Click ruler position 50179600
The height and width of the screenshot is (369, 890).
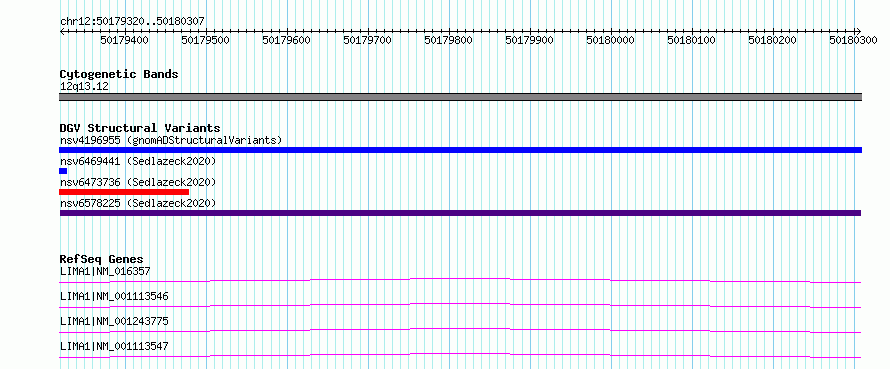pos(287,40)
